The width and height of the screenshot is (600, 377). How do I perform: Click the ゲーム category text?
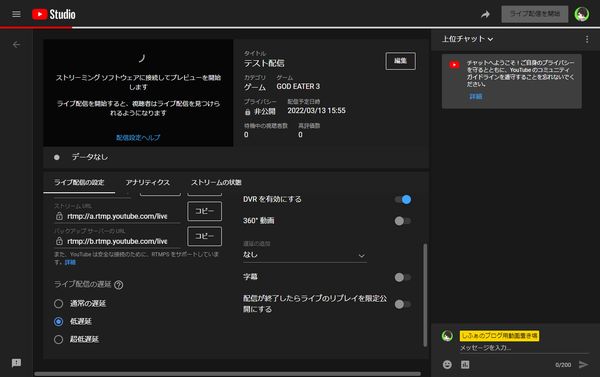point(255,87)
